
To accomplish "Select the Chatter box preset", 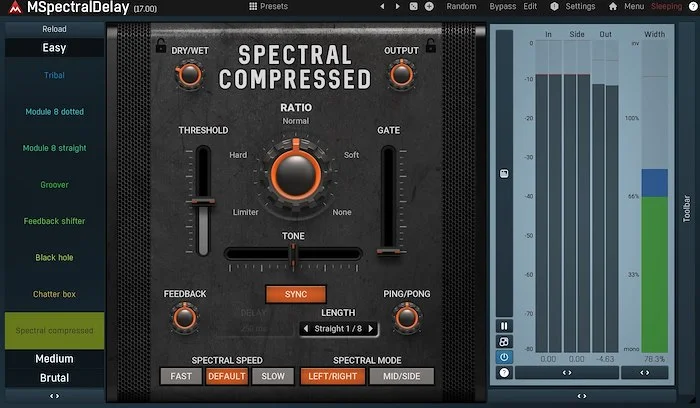I will click(x=54, y=294).
